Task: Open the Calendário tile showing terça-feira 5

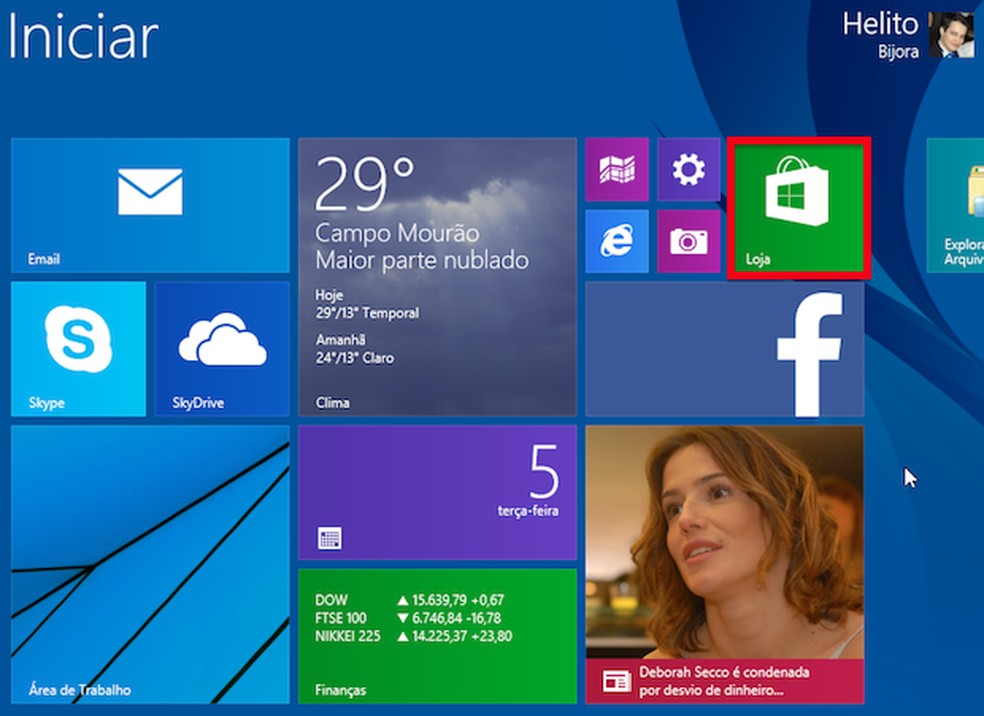Action: (436, 490)
